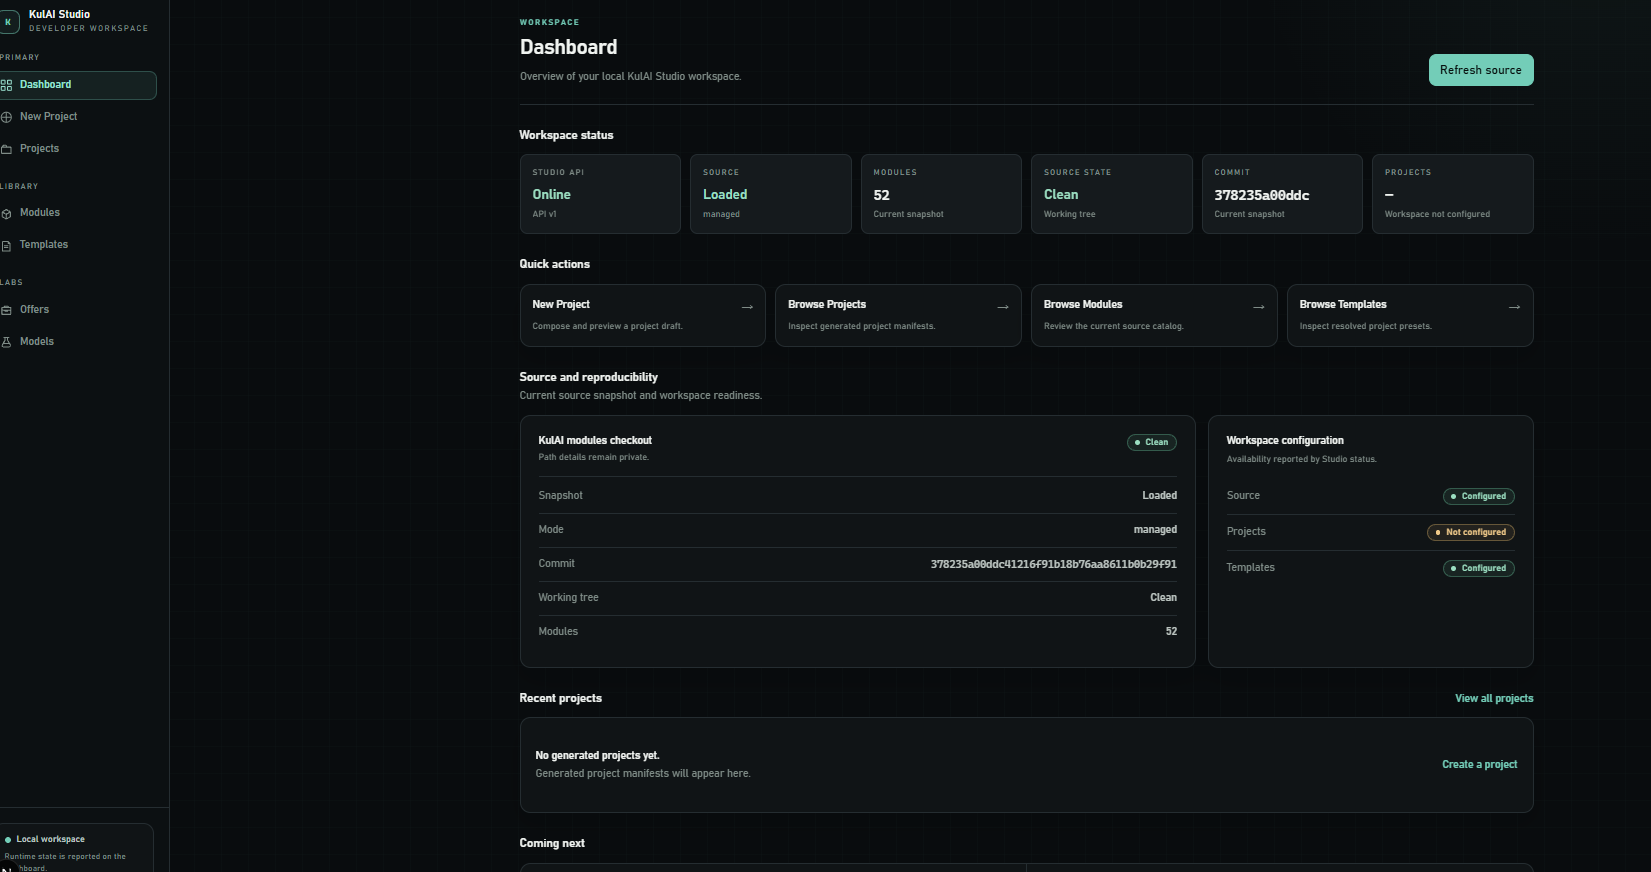The height and width of the screenshot is (872, 1651).
Task: Click the Modules 52 value in checkout panel
Action: tap(1171, 632)
